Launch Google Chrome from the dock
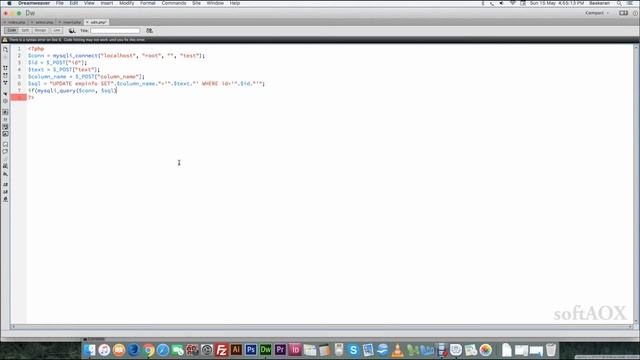This screenshot has width=640, height=360. coord(148,350)
